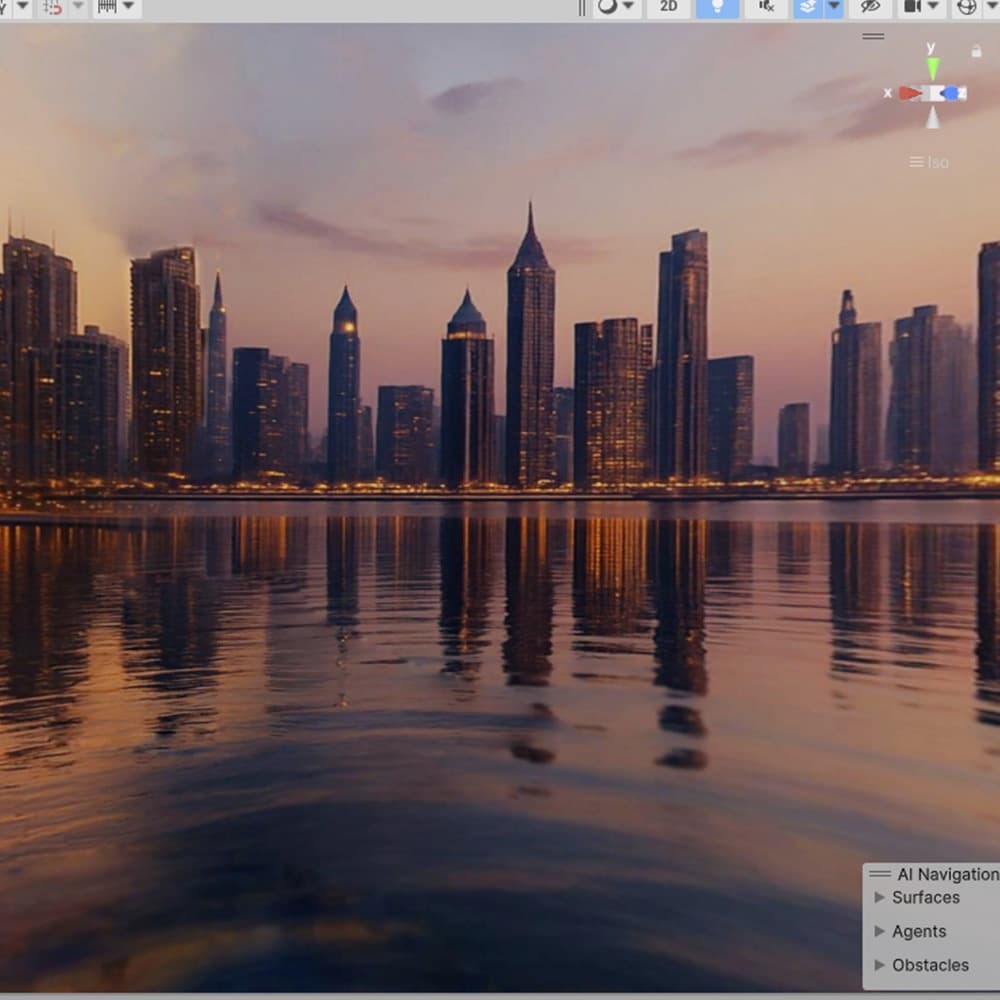
Task: Toggle scene lighting with the lightbulb icon
Action: pyautogui.click(x=716, y=7)
